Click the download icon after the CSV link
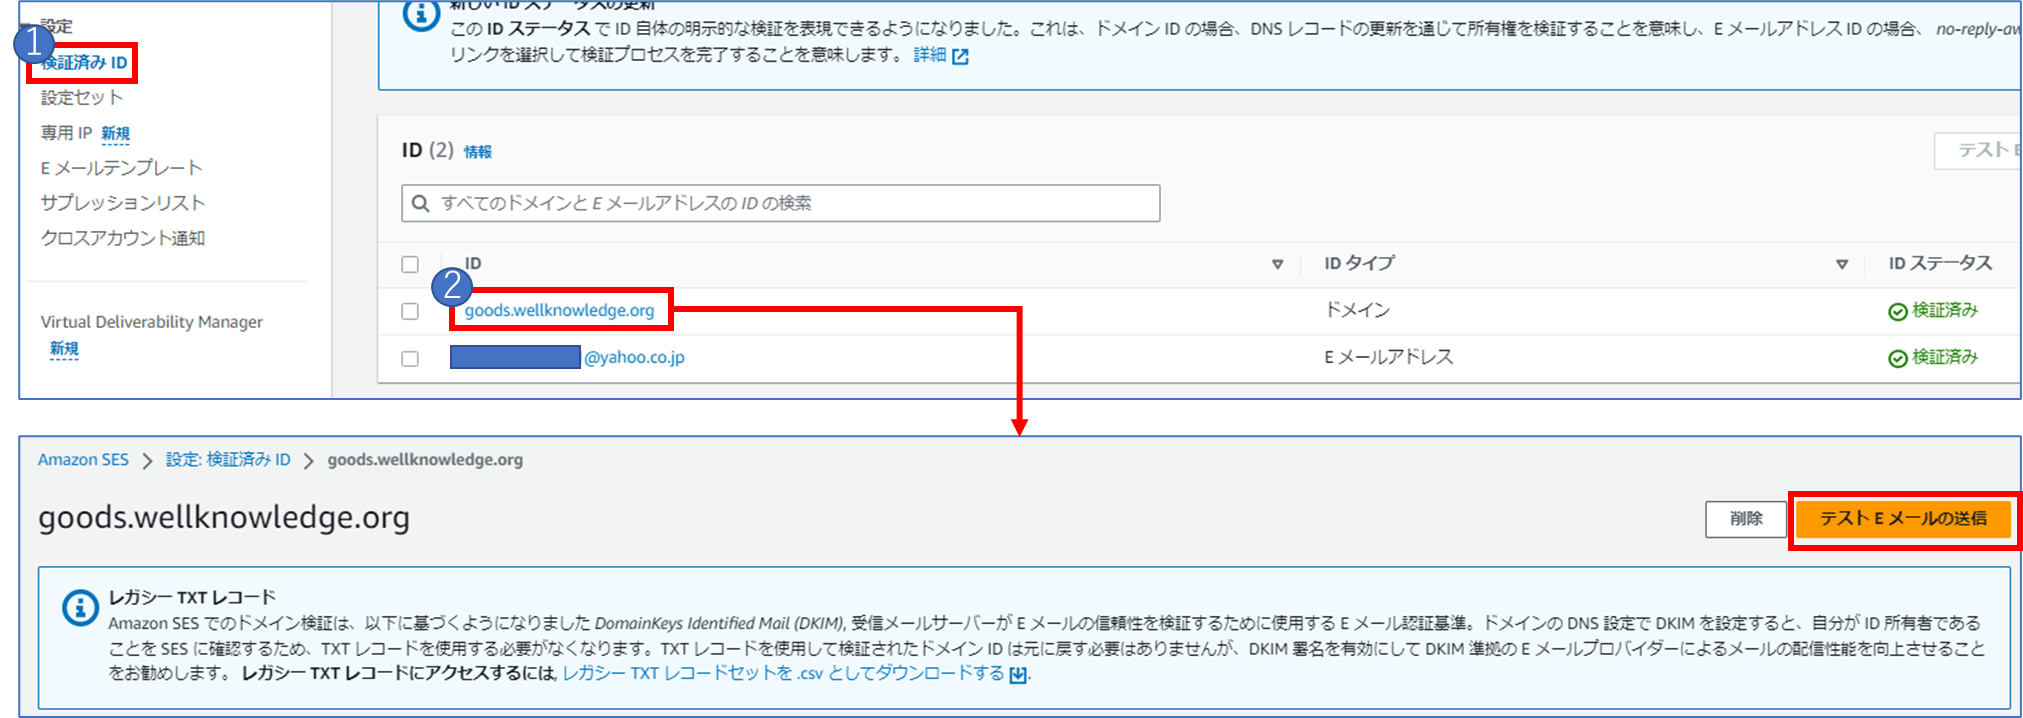 pos(1018,675)
